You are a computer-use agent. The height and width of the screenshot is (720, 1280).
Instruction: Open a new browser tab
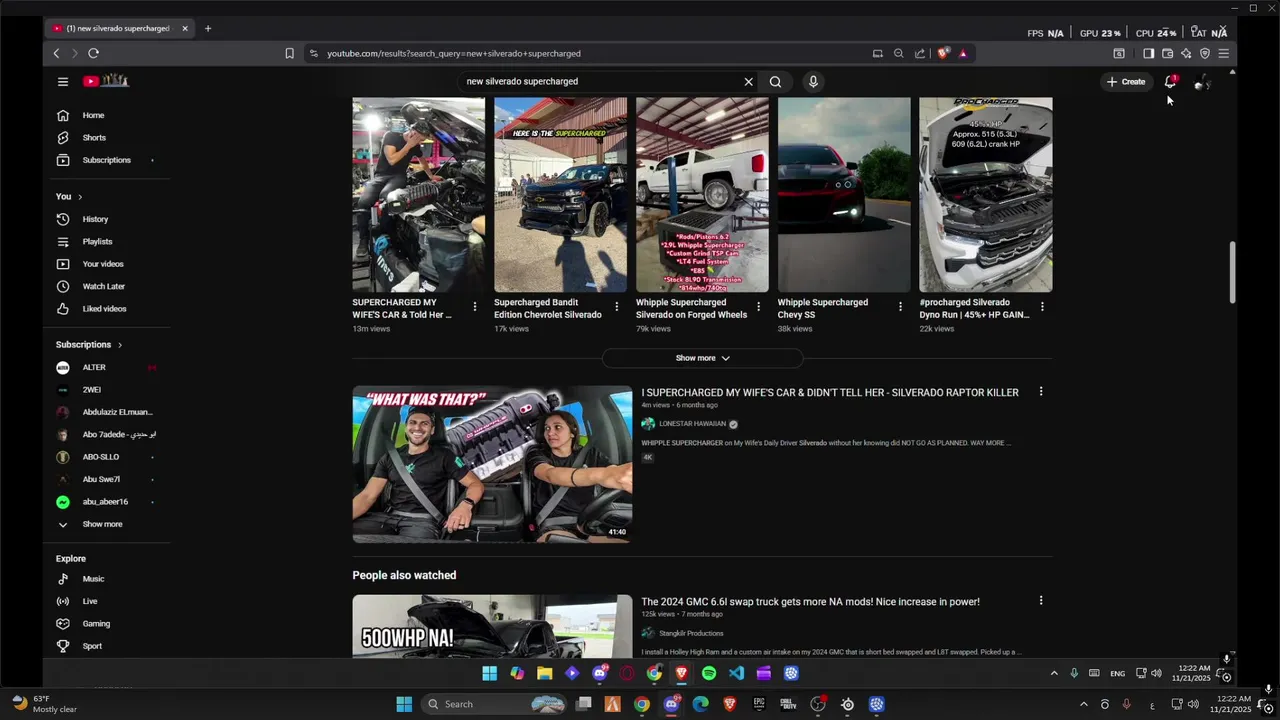tap(208, 28)
